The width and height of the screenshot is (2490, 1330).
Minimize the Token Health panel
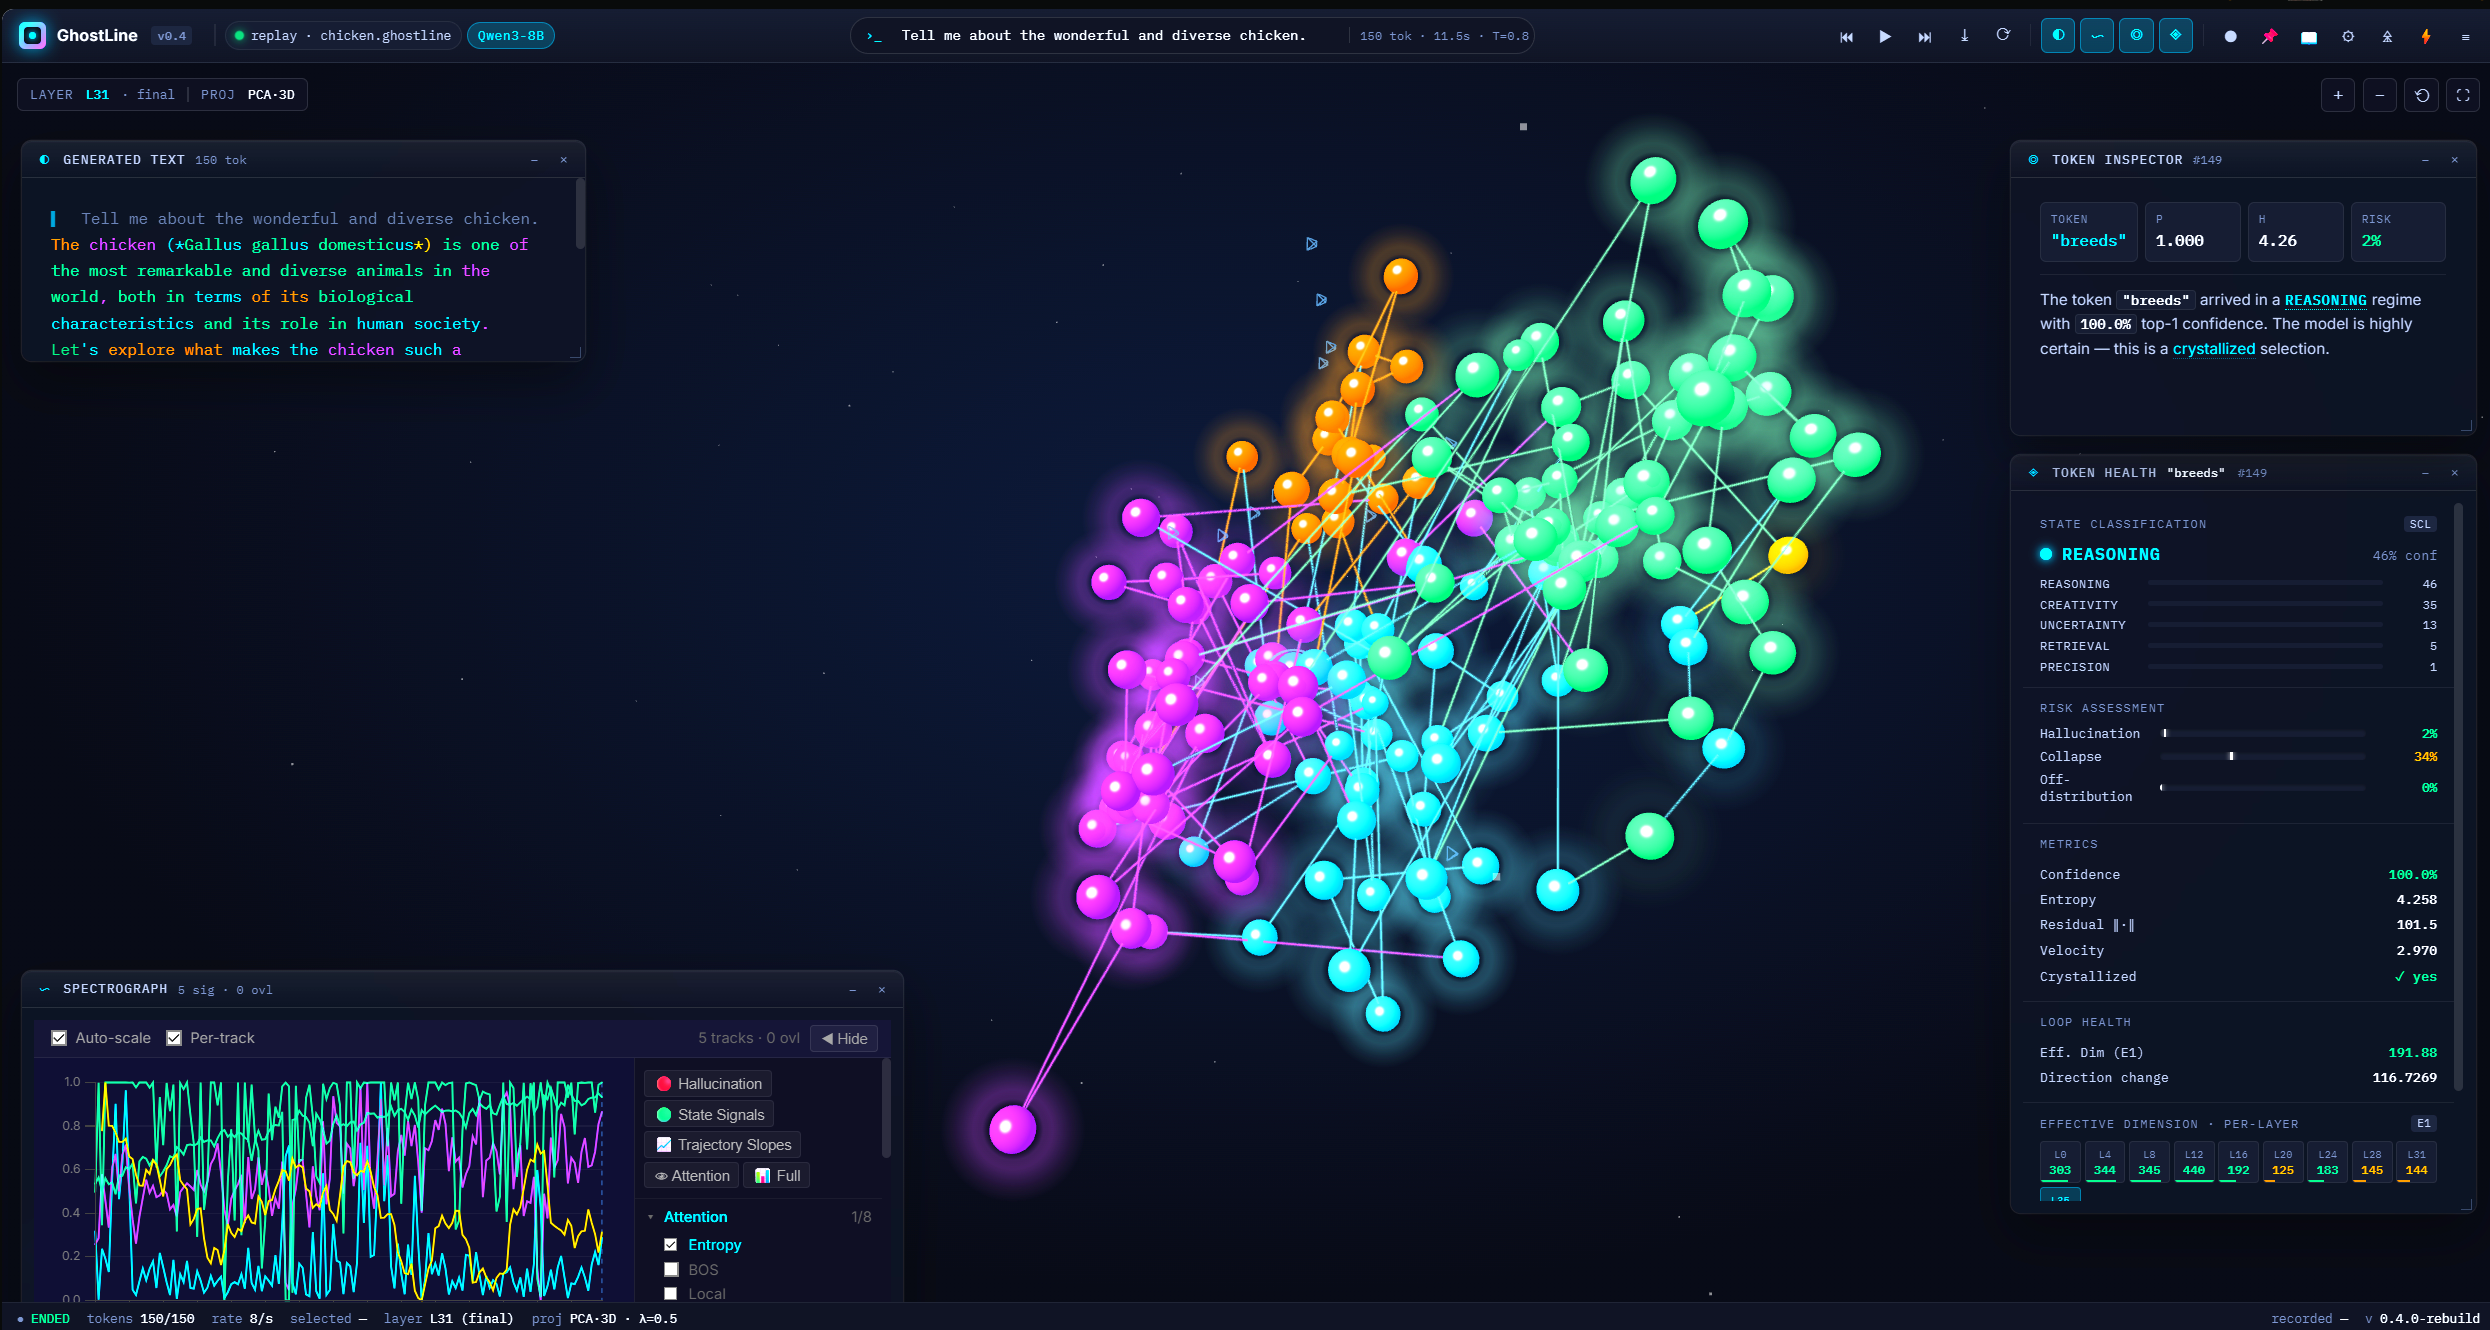2425,473
